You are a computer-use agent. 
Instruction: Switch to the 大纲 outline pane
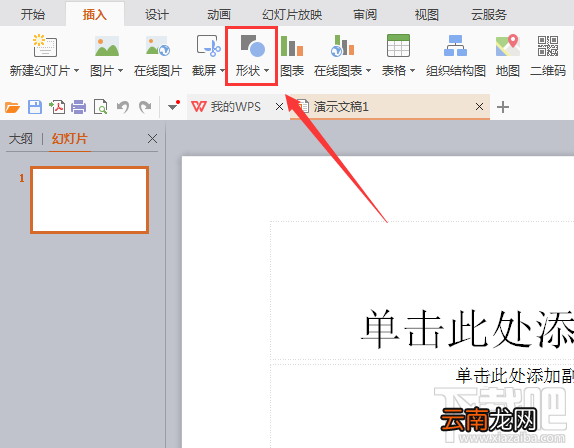[20, 139]
